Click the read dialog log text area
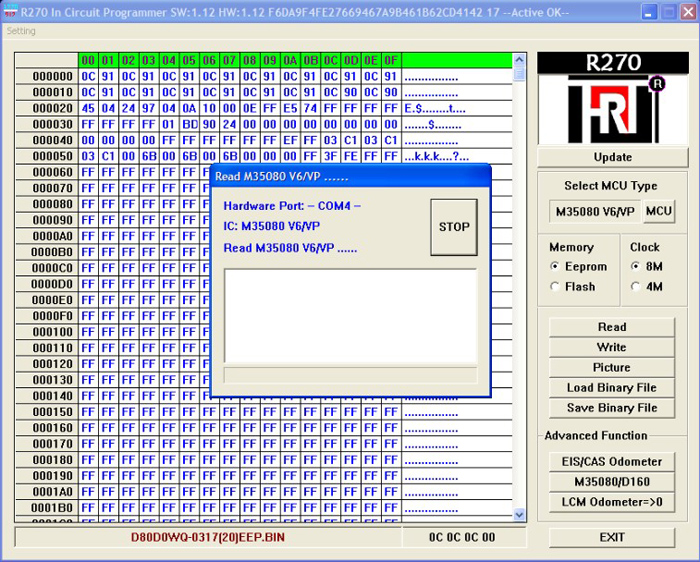 [x=350, y=316]
